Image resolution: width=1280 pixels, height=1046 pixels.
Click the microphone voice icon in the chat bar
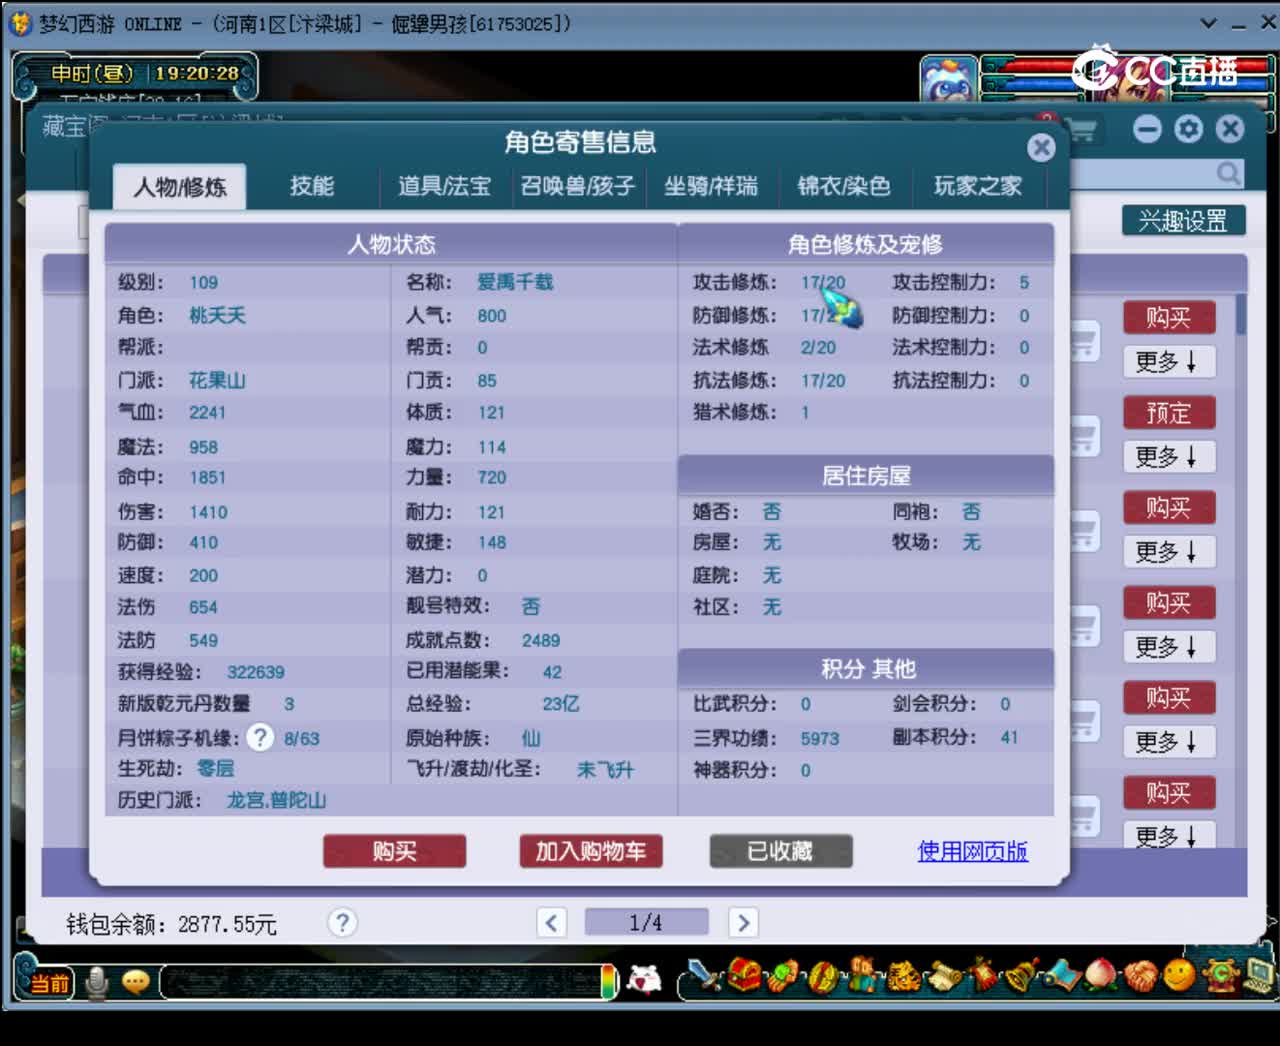point(96,983)
